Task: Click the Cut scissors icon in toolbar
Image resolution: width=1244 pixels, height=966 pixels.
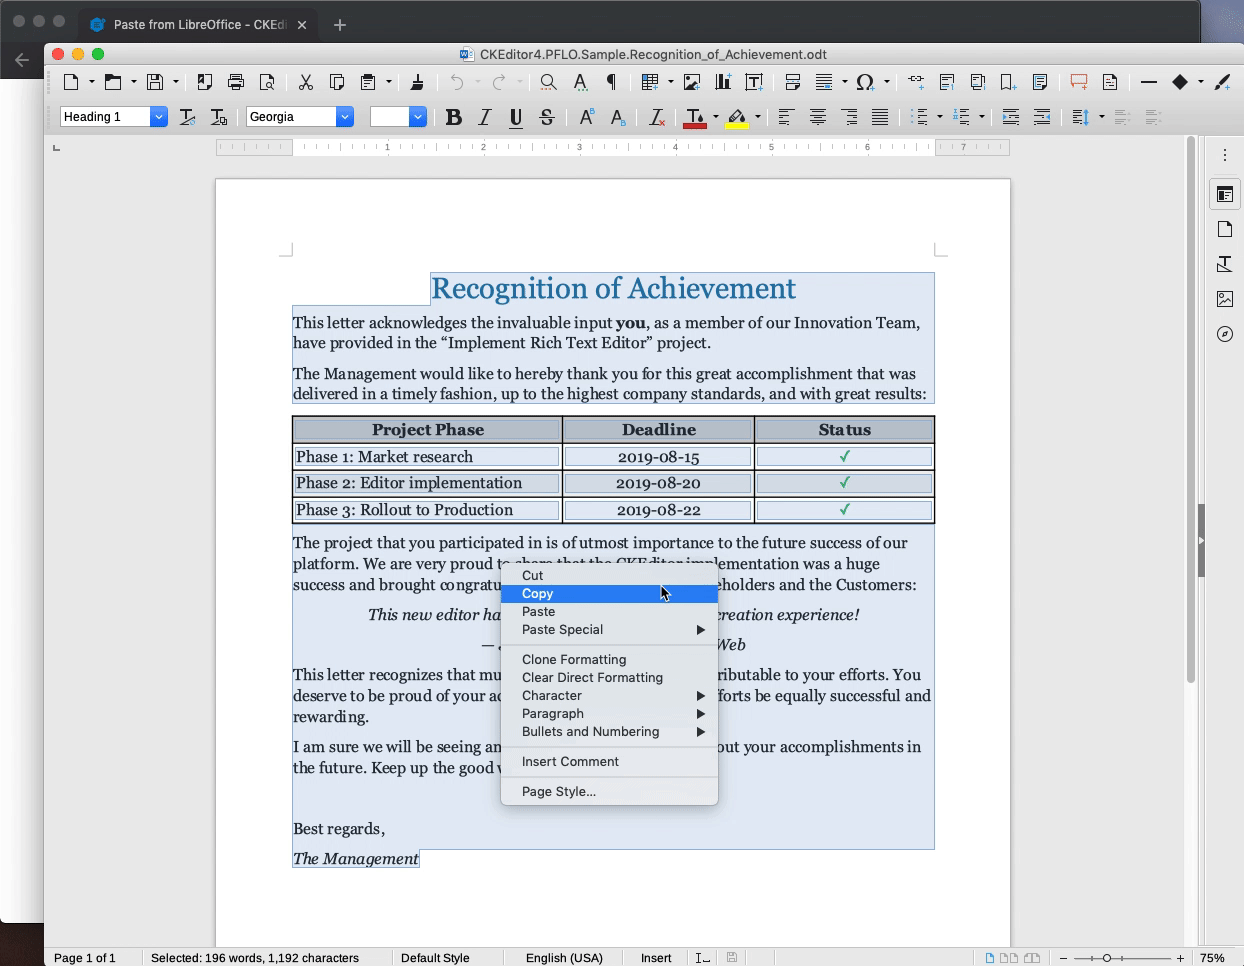Action: click(x=306, y=82)
